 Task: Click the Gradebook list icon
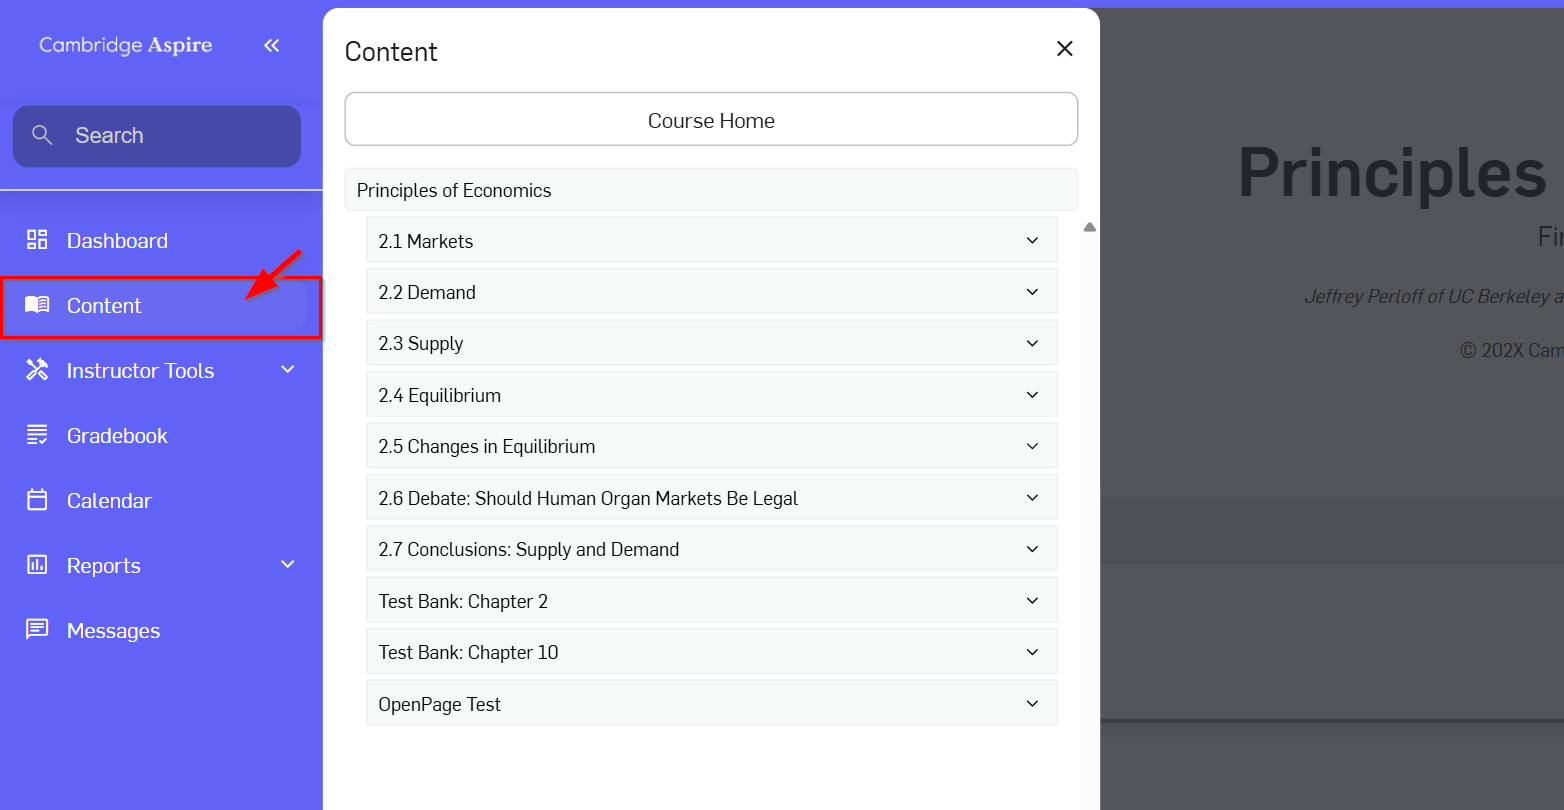37,435
